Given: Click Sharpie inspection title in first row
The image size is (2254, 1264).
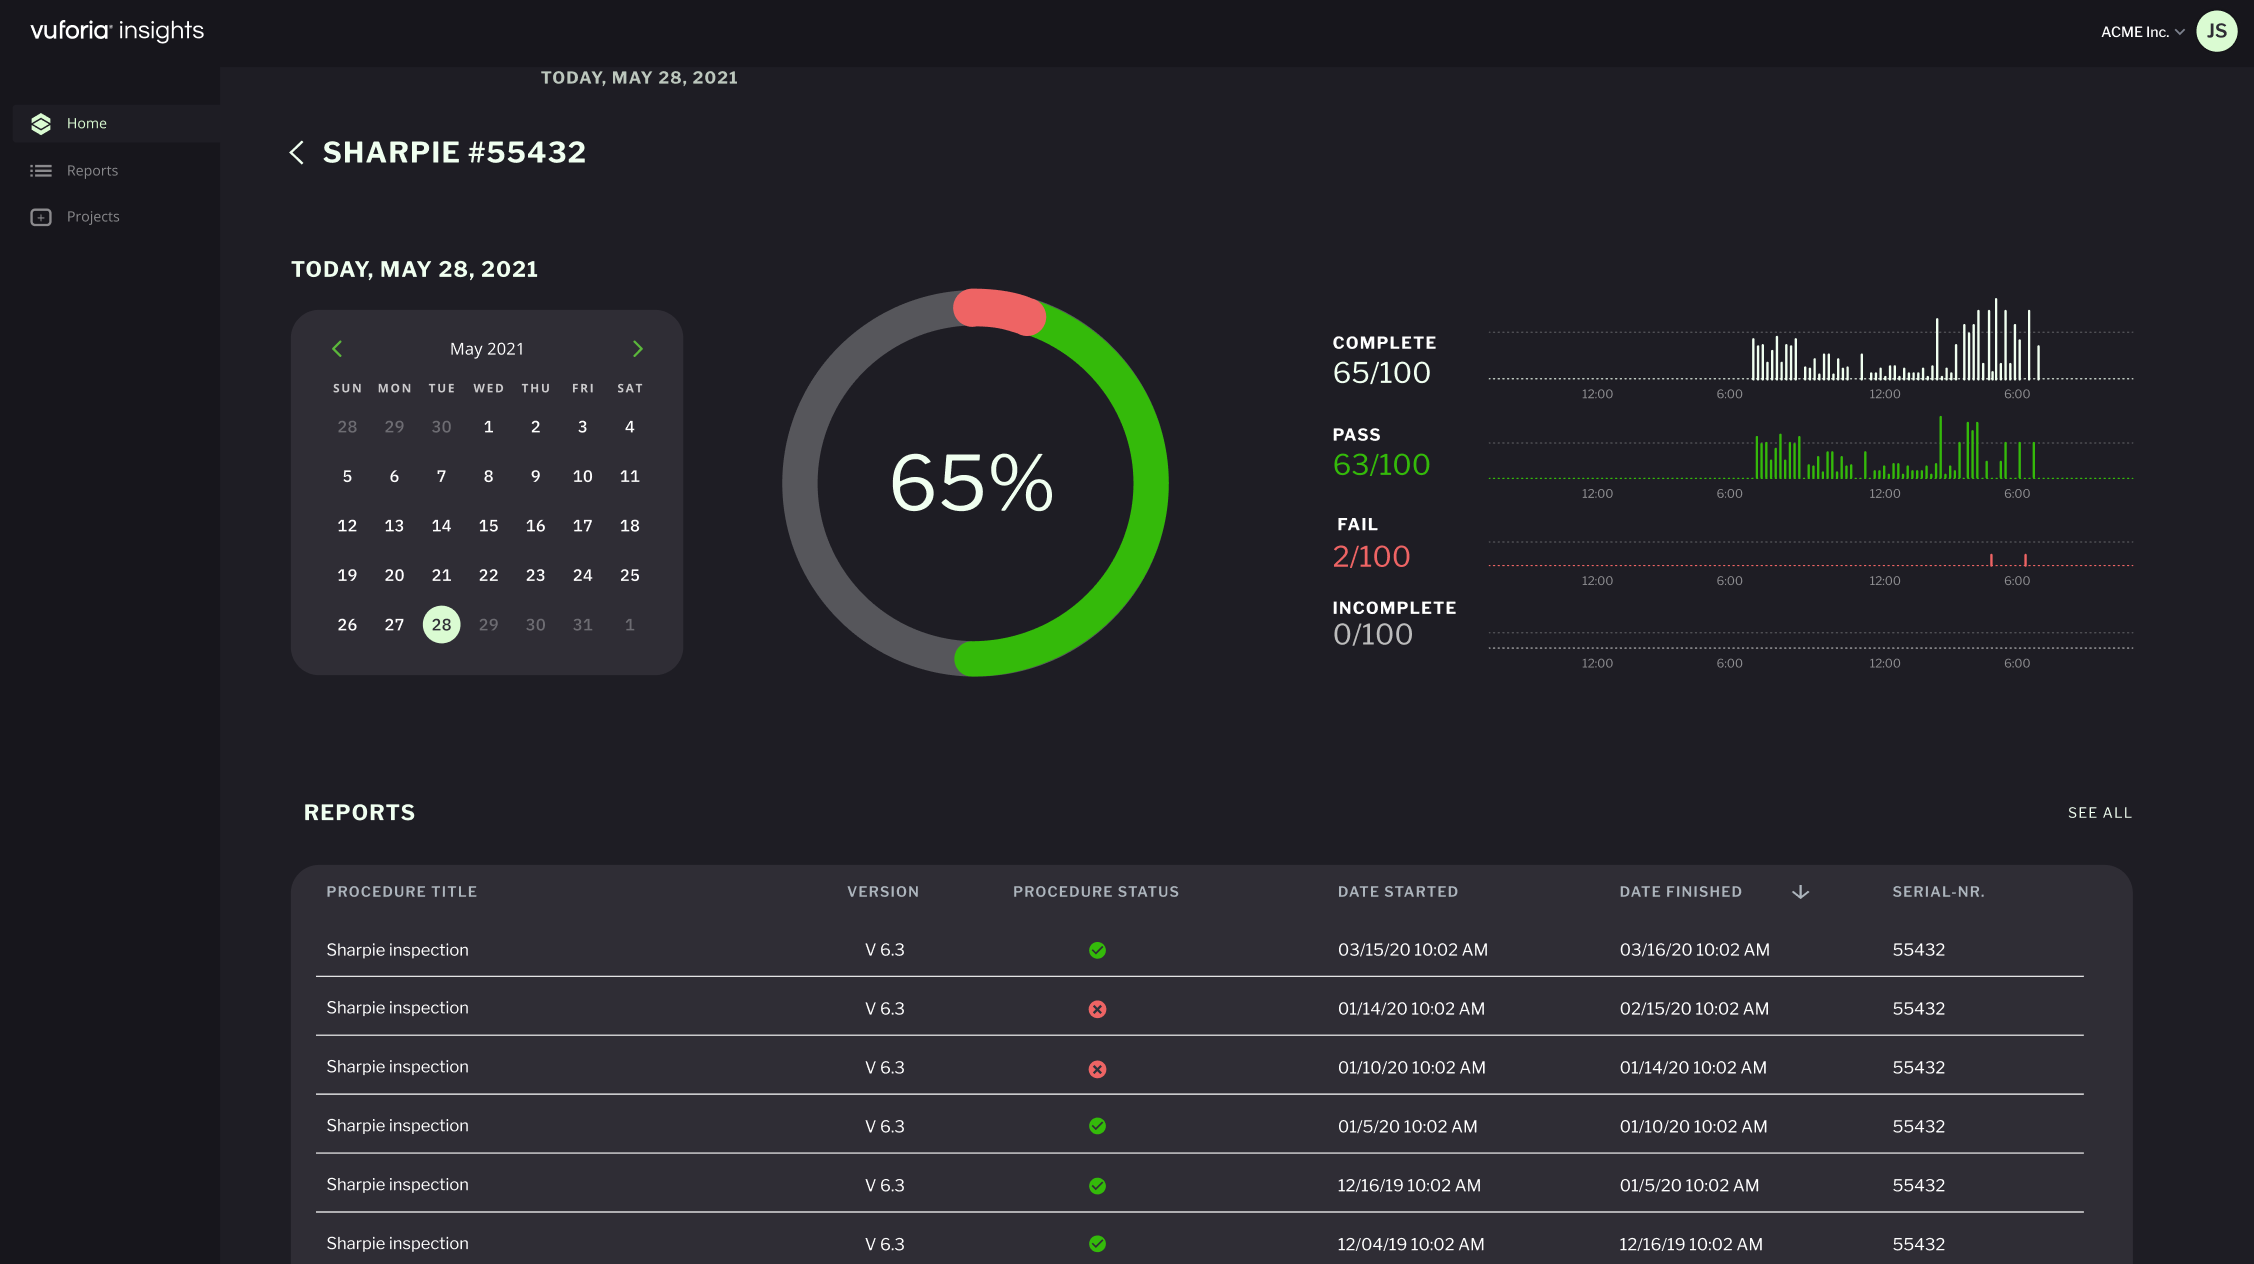Looking at the screenshot, I should [397, 950].
